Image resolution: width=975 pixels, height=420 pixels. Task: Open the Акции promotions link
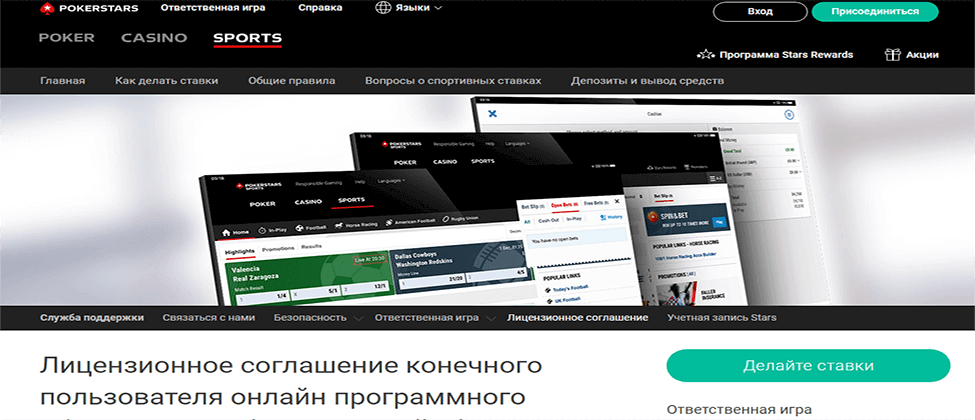pos(922,55)
